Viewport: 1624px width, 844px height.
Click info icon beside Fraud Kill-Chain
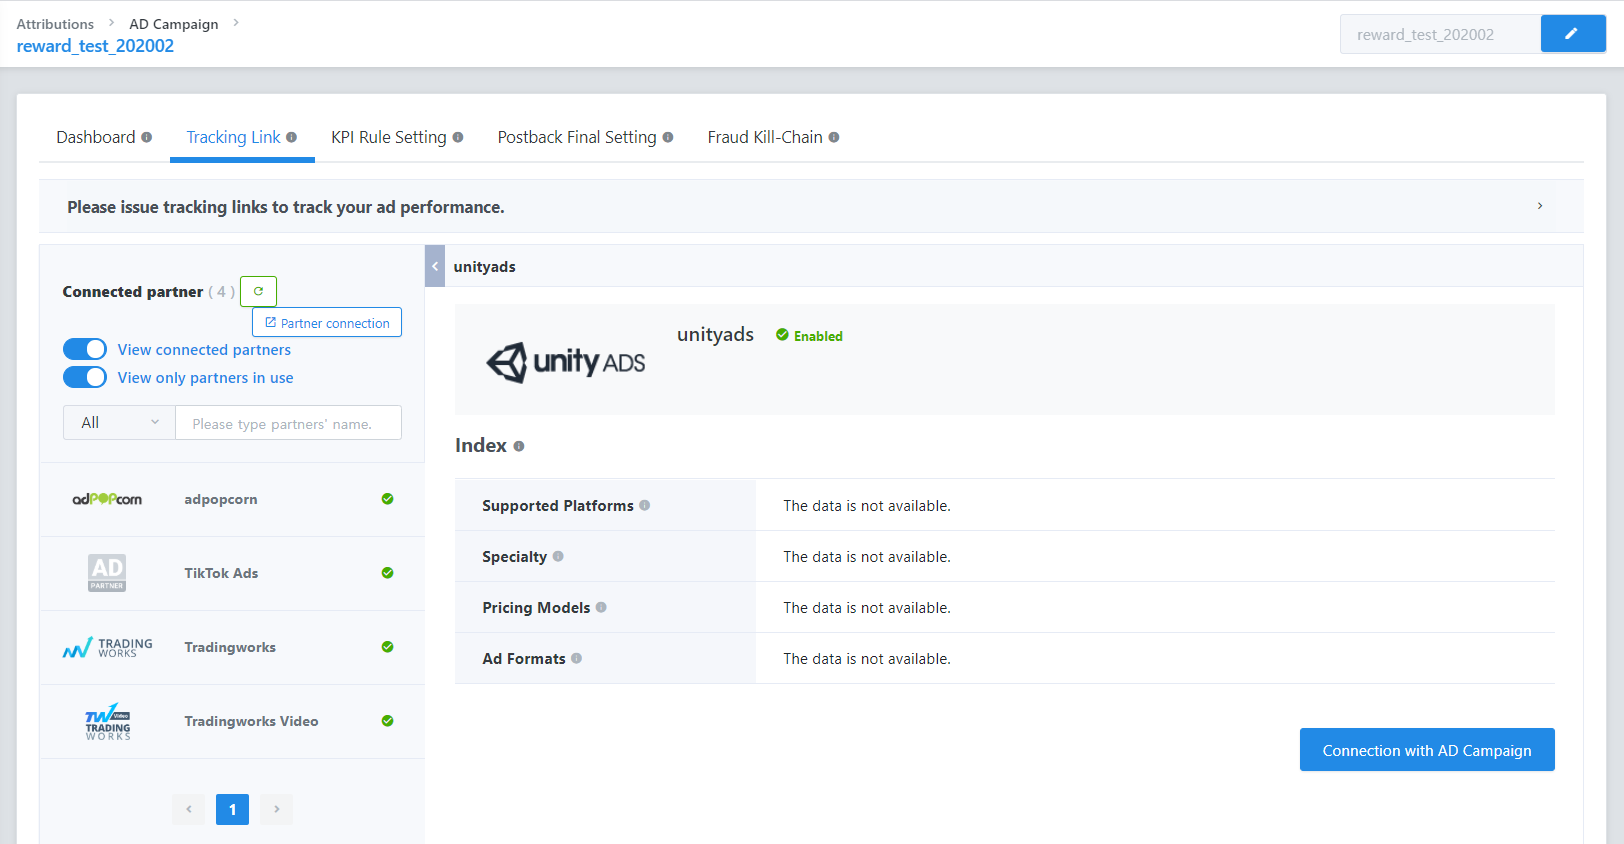[834, 137]
